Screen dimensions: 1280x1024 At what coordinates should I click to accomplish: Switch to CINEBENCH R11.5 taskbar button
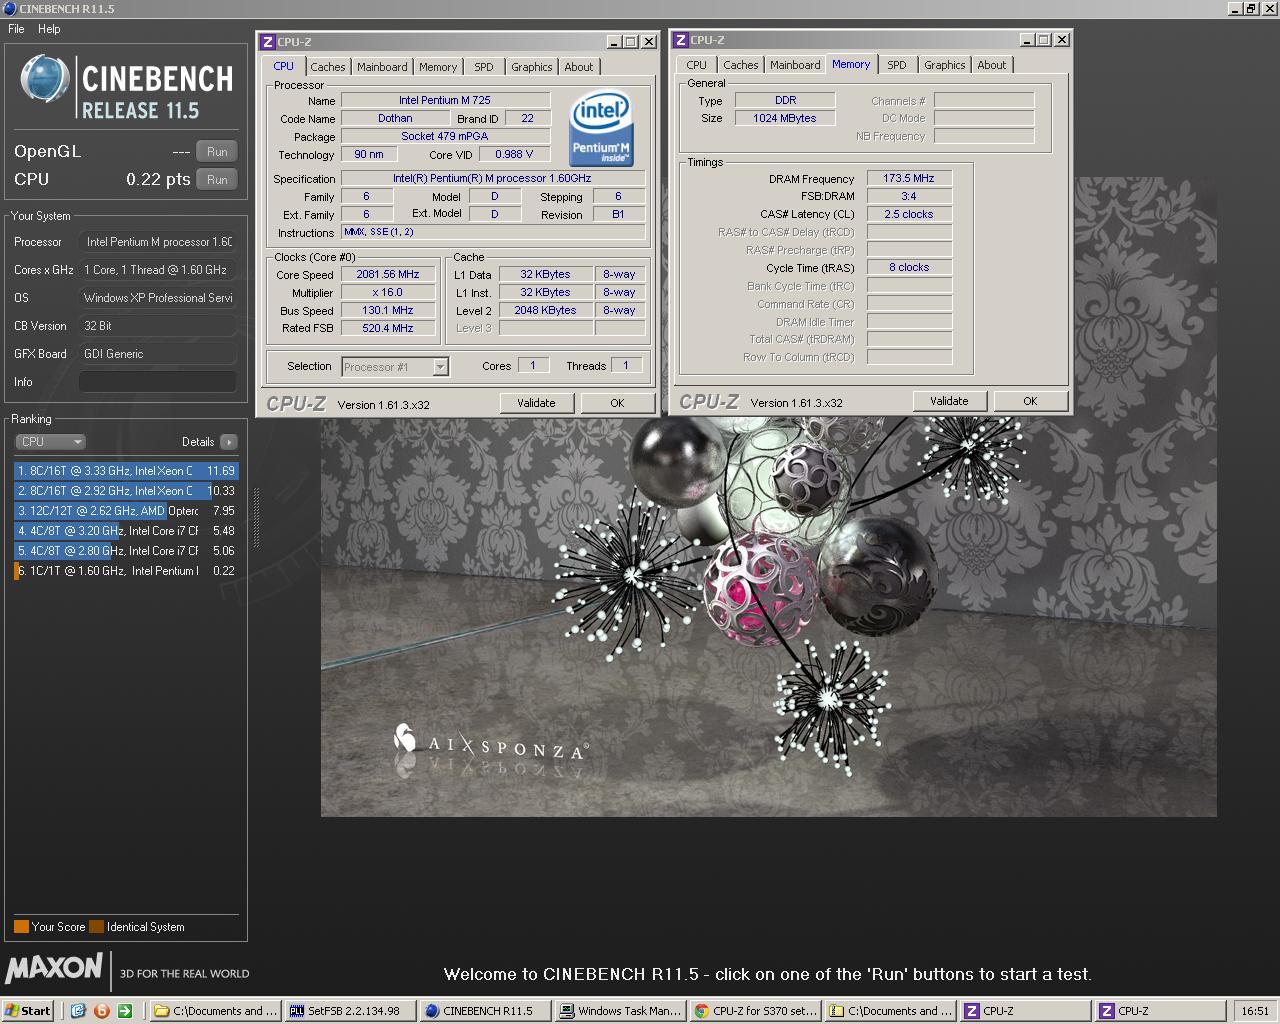485,1011
